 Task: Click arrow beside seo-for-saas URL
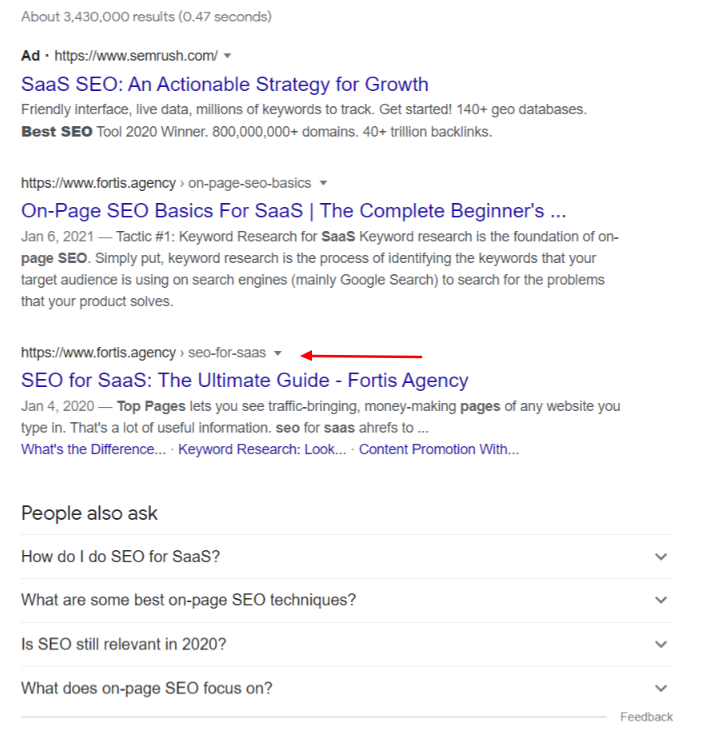point(278,353)
